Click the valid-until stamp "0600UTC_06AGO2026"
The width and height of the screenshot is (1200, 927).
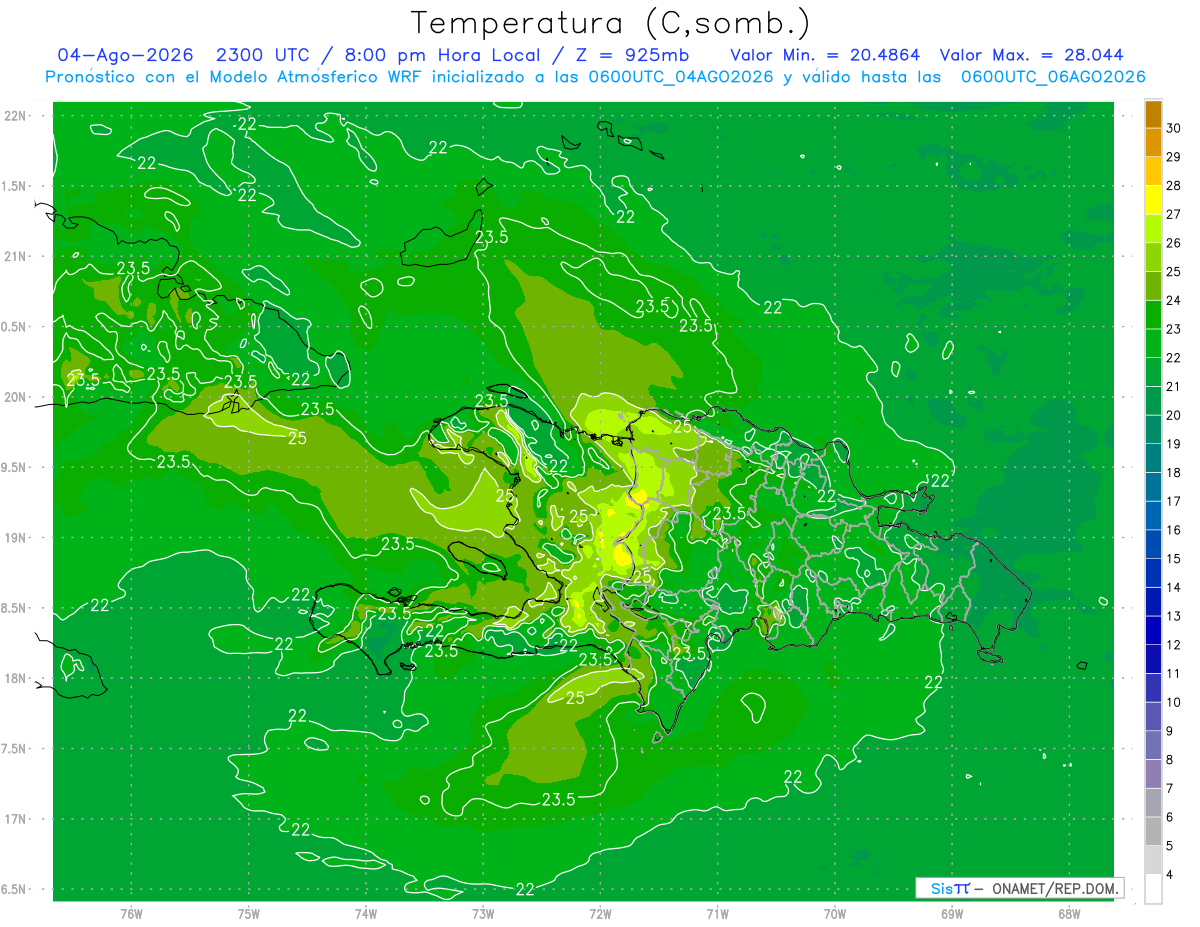tap(1053, 77)
